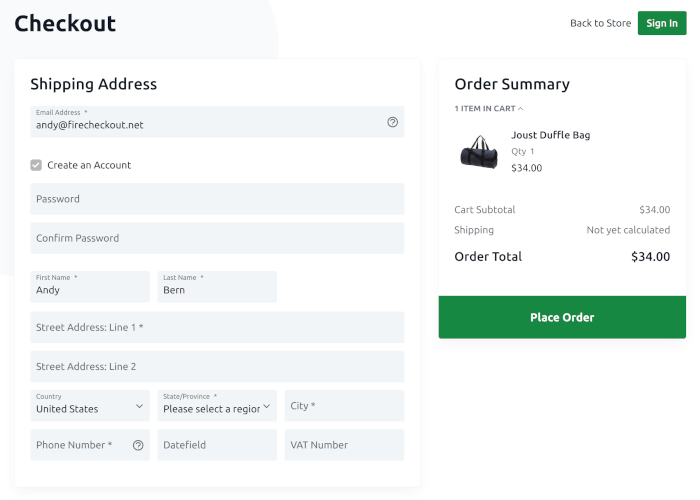Collapse the 1 Item in Cart section
The width and height of the screenshot is (700, 500).
point(489,108)
